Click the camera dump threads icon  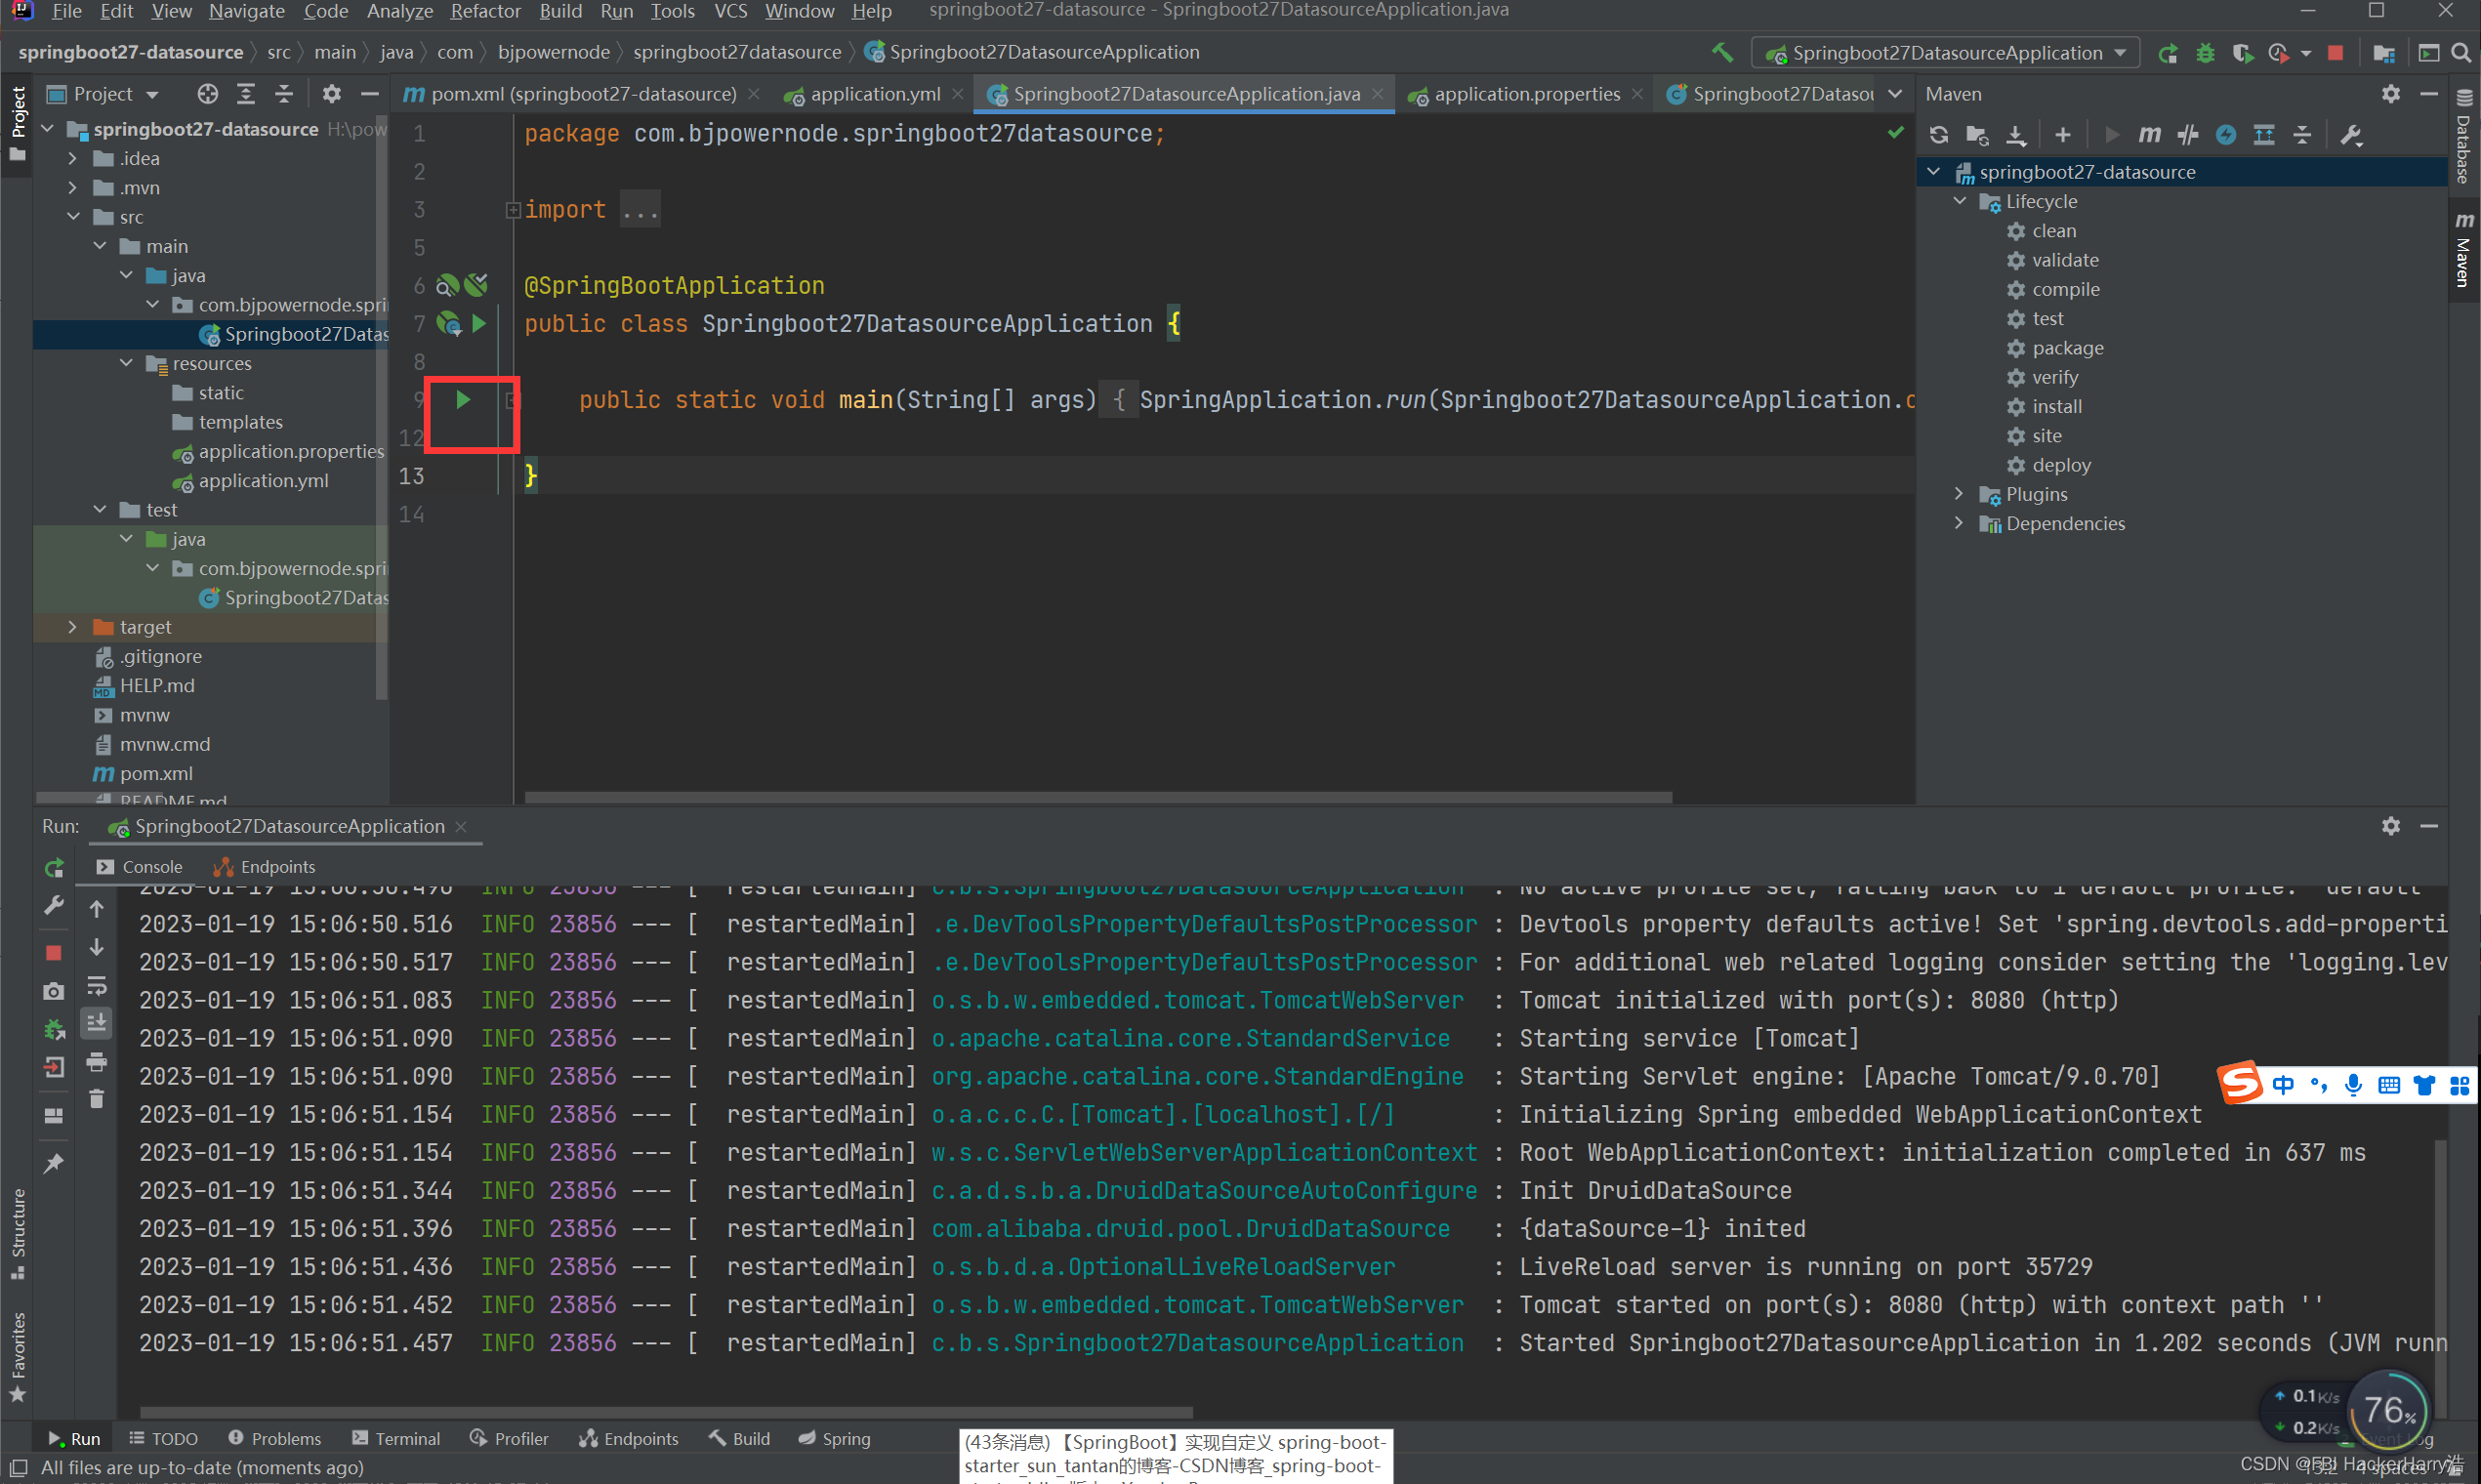[x=54, y=990]
